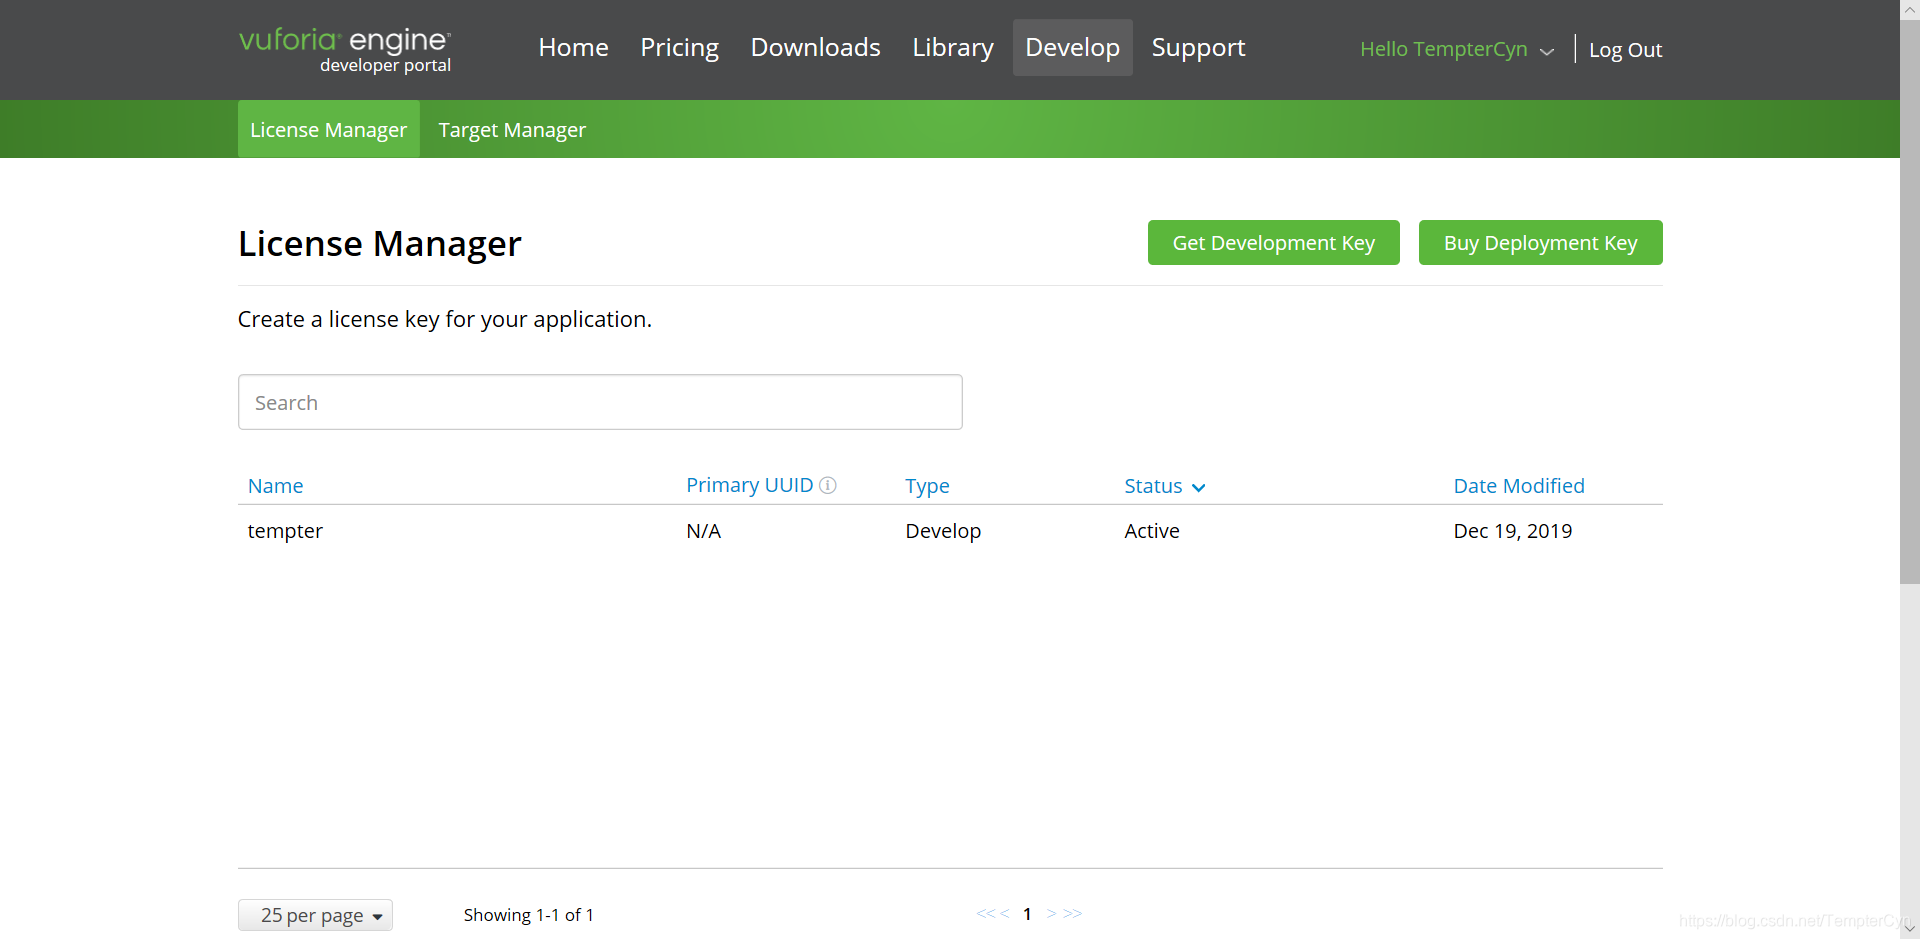Image resolution: width=1920 pixels, height=939 pixels.
Task: Click the Get Development Key button
Action: [1273, 242]
